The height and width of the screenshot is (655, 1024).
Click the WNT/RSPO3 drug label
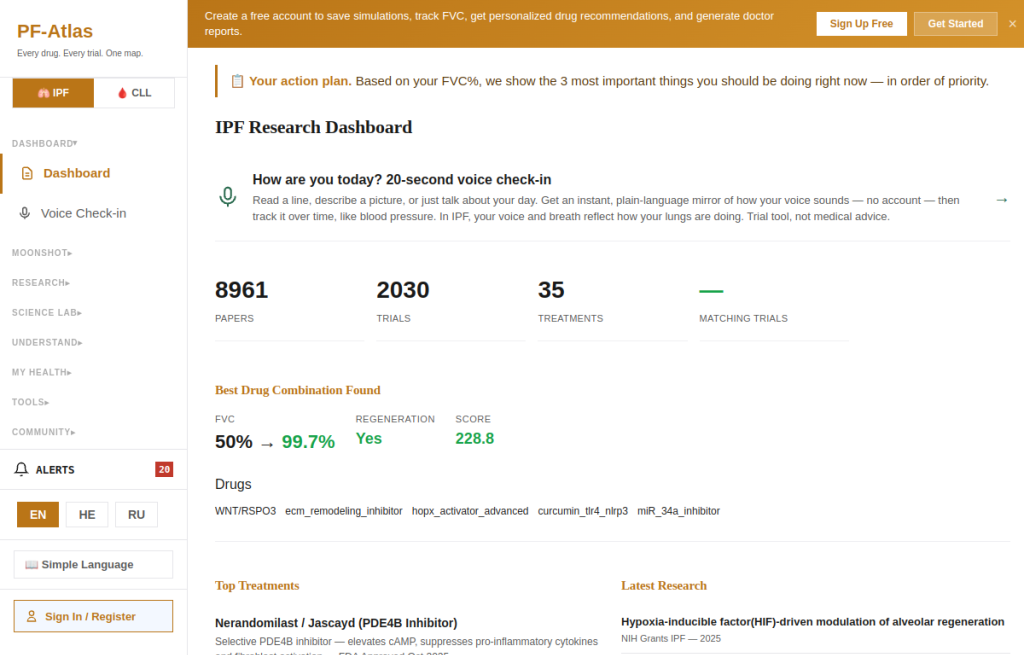[246, 511]
